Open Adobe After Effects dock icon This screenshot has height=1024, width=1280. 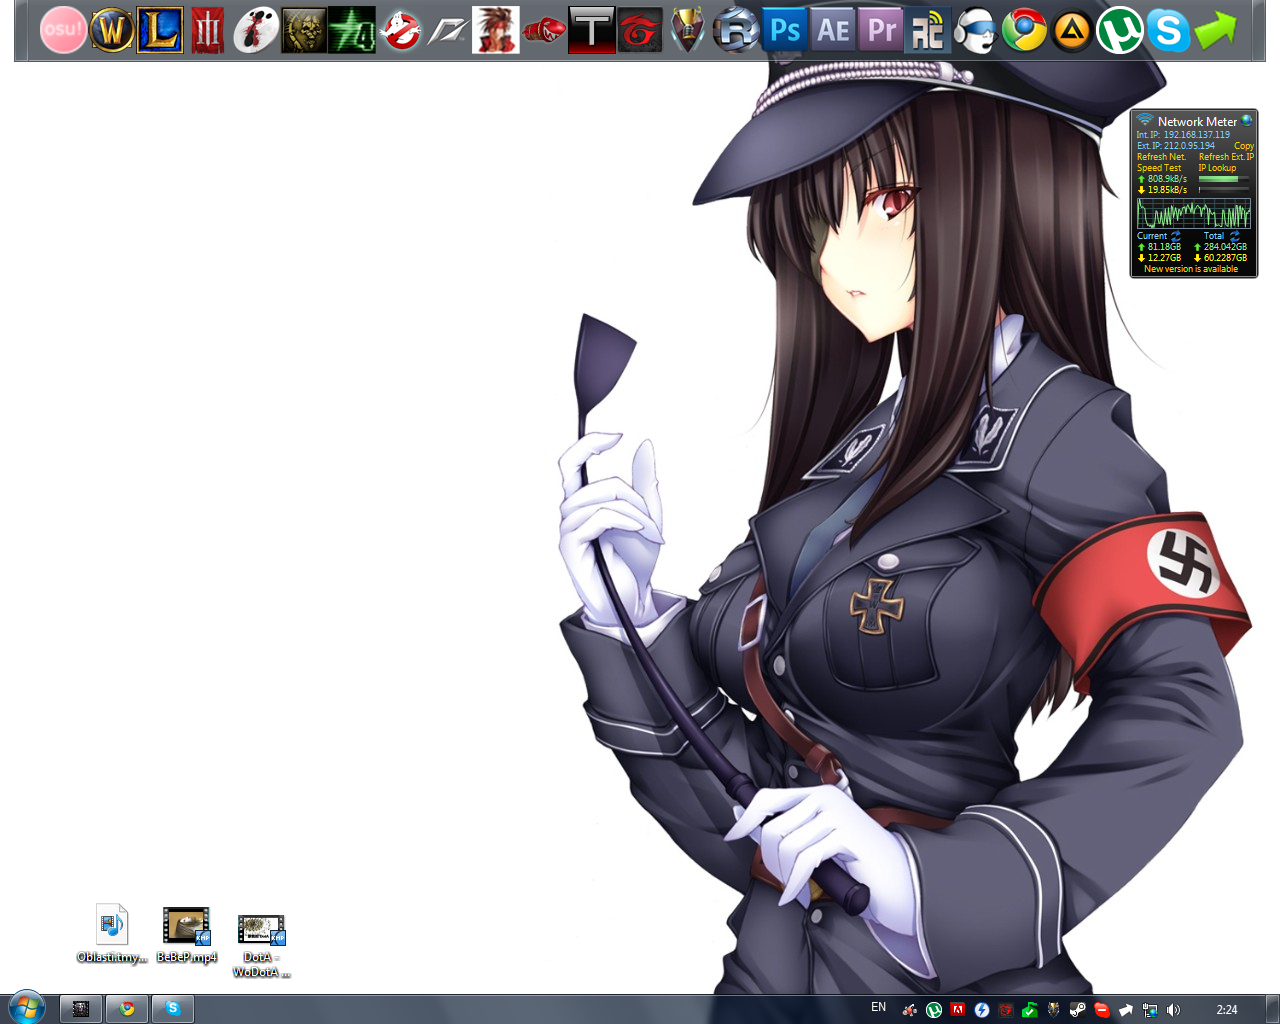(833, 30)
